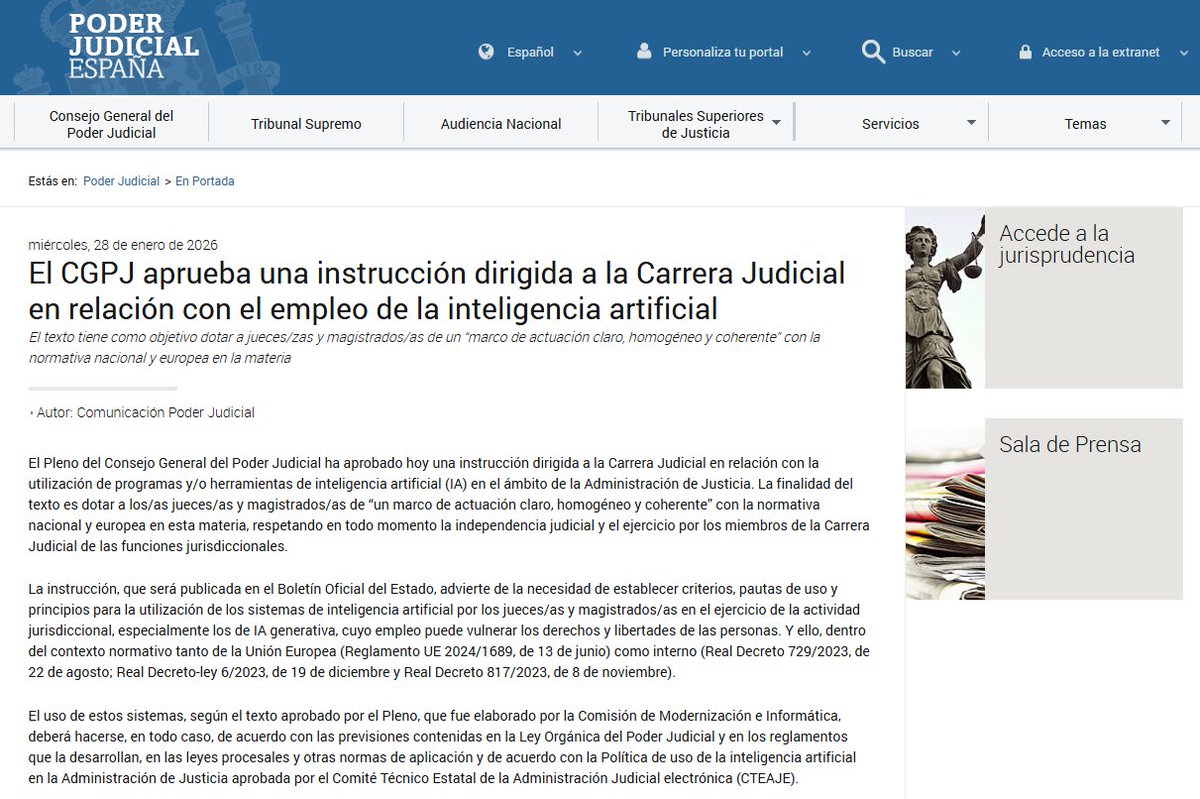Expand the Temas menu chevron

tap(1164, 122)
